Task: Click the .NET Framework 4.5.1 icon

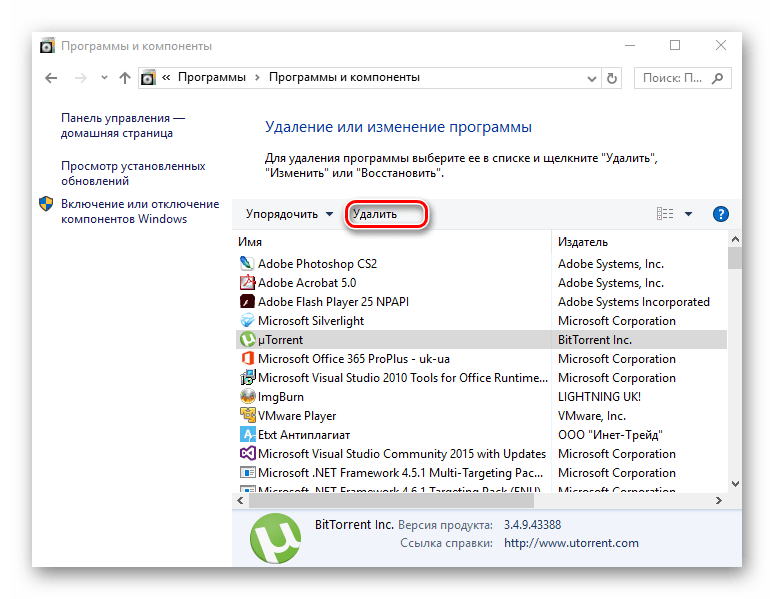Action: click(x=247, y=473)
